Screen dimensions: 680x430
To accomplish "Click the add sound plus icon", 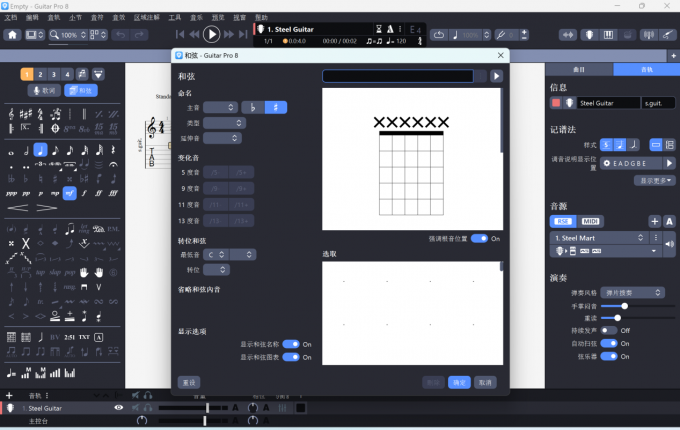I will click(x=654, y=221).
